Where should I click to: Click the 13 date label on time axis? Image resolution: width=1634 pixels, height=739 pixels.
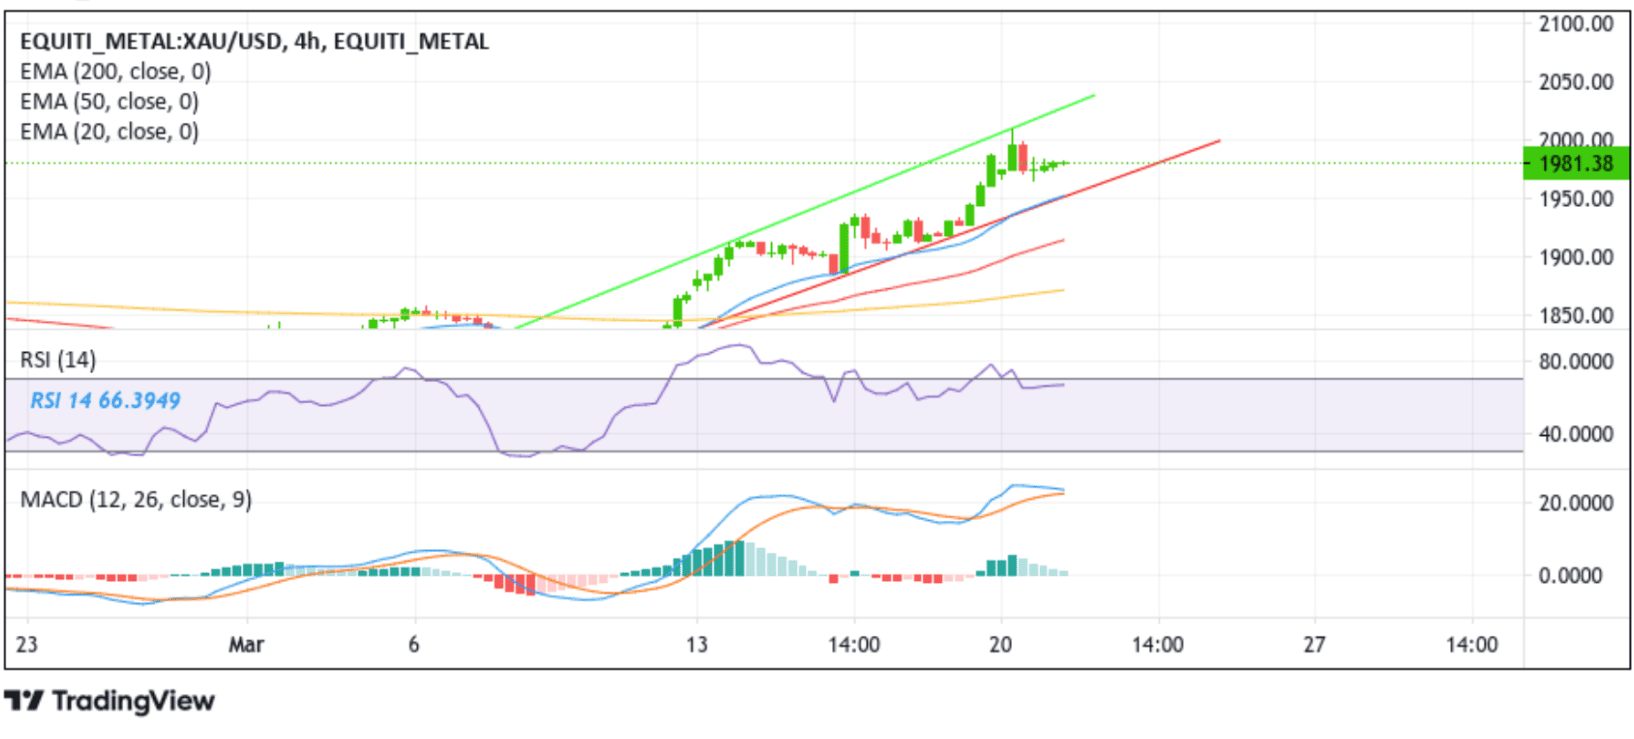(697, 644)
